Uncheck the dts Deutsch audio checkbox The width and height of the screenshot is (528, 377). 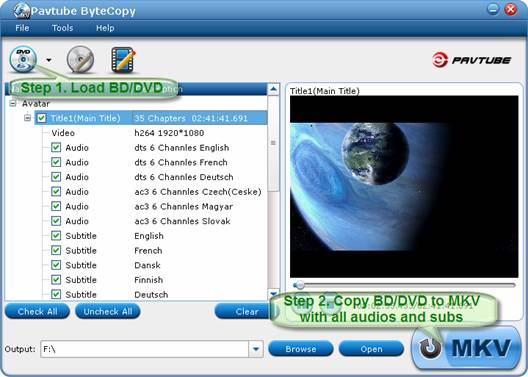coord(56,177)
